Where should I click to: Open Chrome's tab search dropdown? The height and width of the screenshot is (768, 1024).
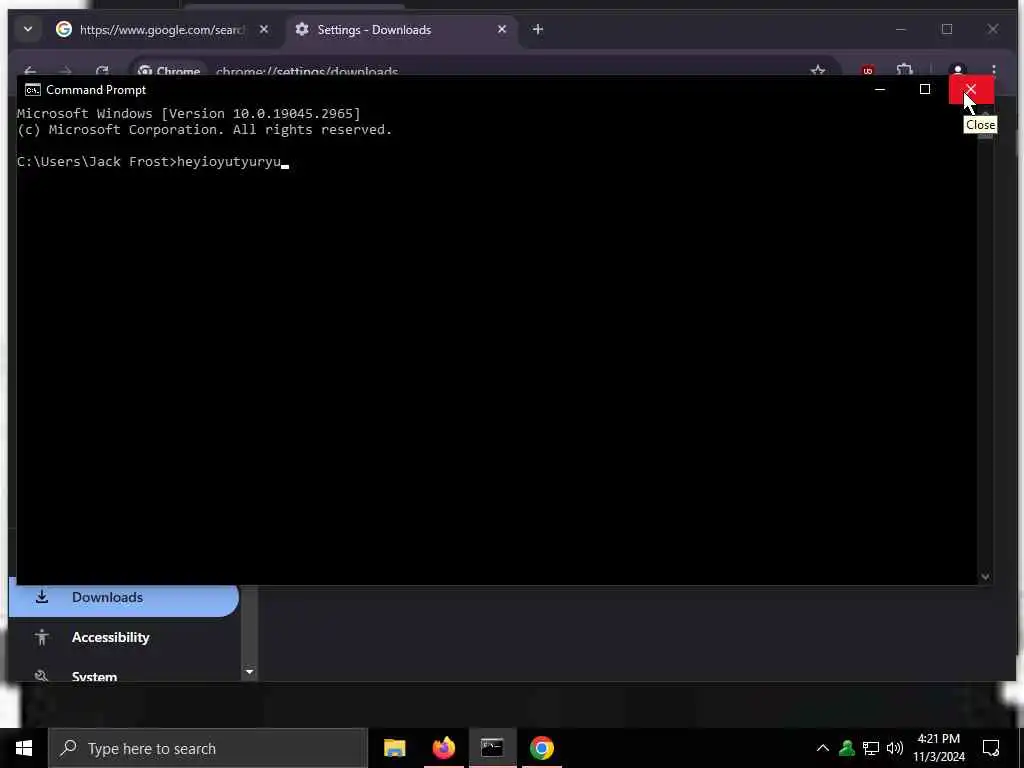tap(28, 29)
